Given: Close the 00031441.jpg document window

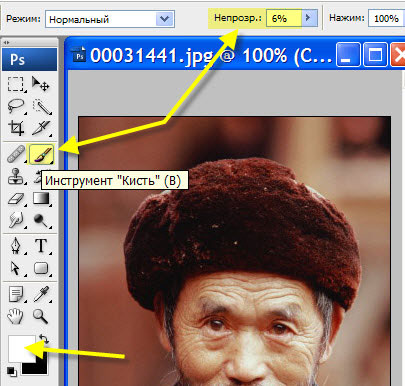Looking at the screenshot, I should click(398, 54).
